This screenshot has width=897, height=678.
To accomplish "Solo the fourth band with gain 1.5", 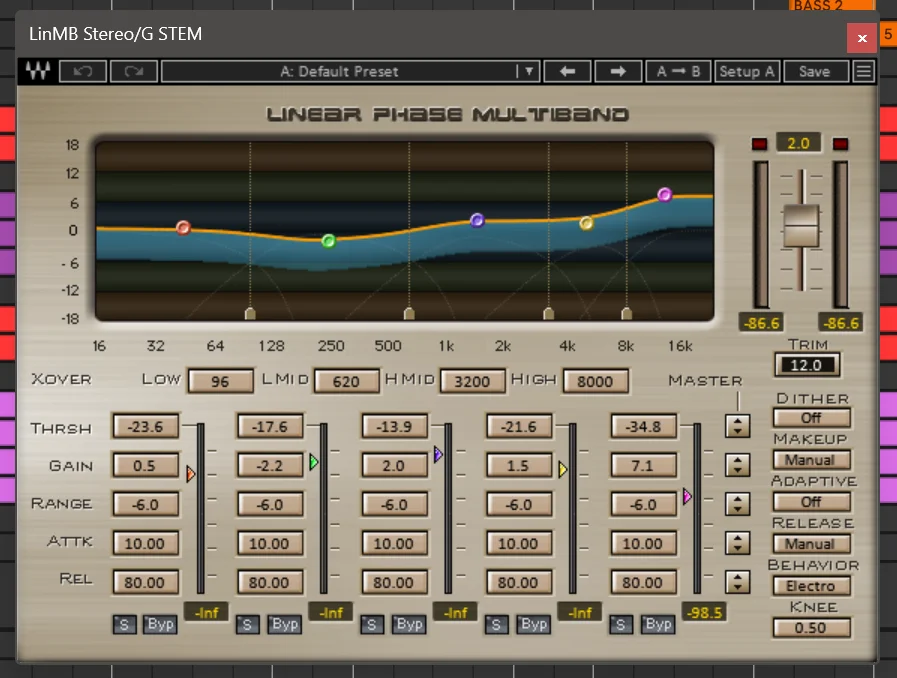I will point(496,624).
